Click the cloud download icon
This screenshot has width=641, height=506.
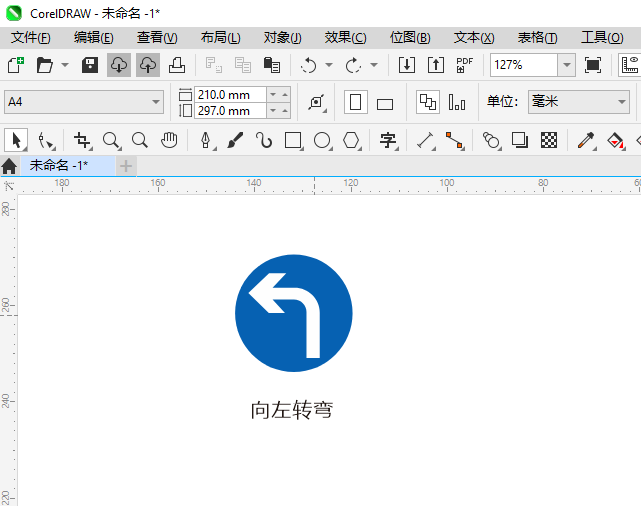tap(119, 65)
